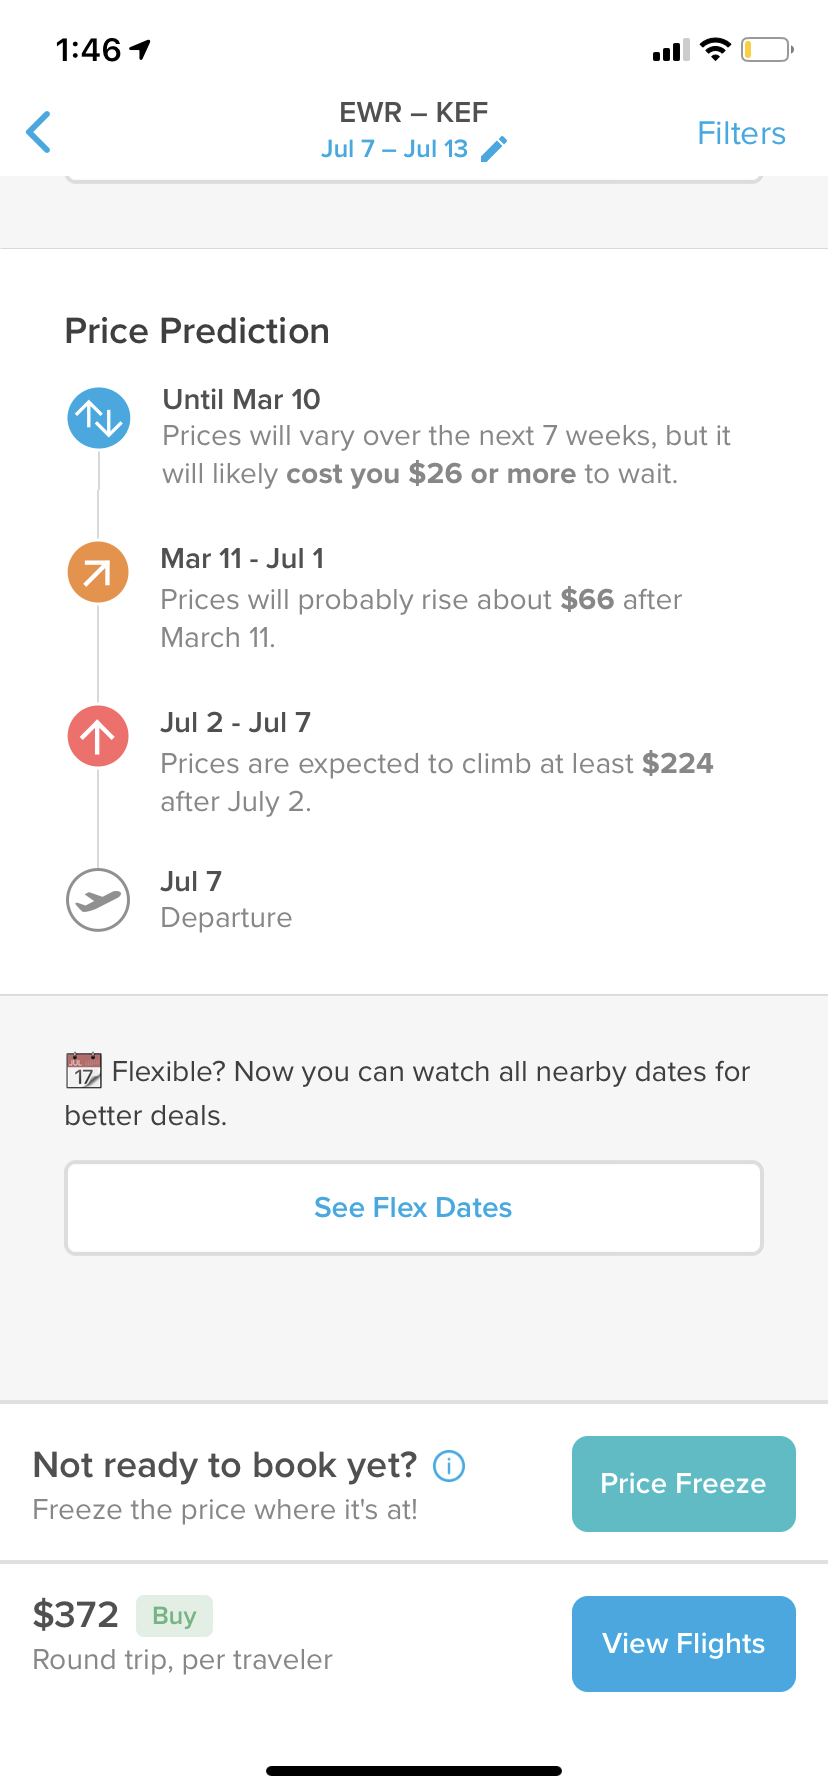Tap the airplane departure icon

(98, 900)
